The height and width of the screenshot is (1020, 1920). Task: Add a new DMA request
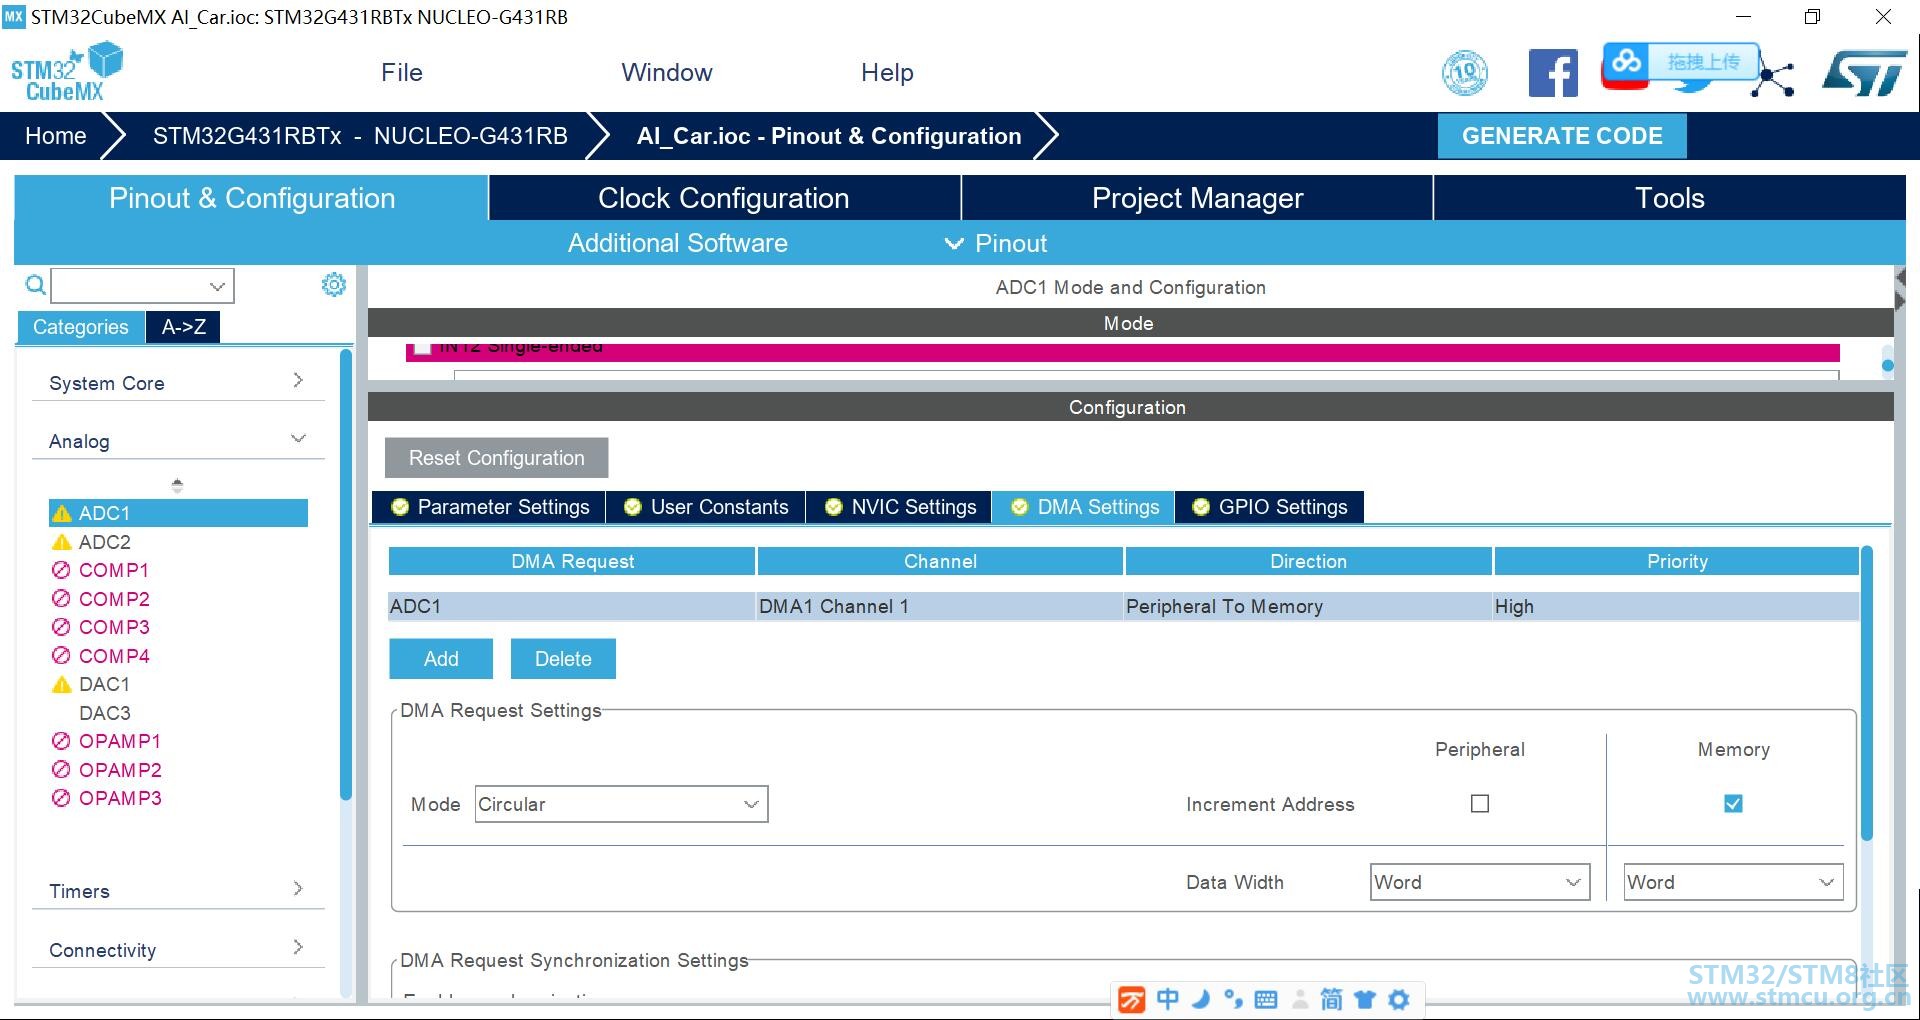click(x=441, y=659)
